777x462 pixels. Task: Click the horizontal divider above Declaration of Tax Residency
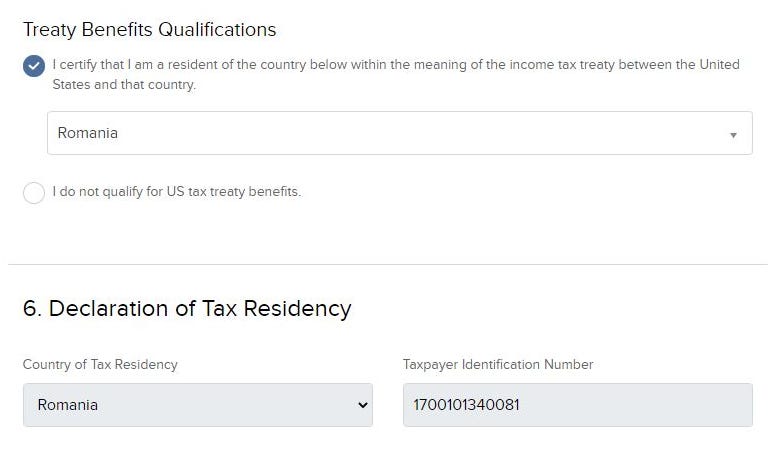pyautogui.click(x=388, y=264)
